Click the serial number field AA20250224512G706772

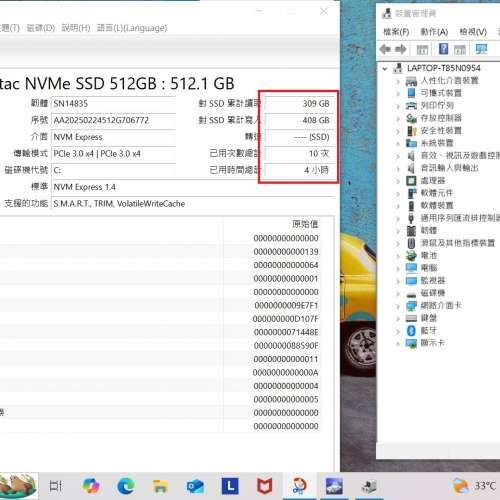tap(114, 120)
